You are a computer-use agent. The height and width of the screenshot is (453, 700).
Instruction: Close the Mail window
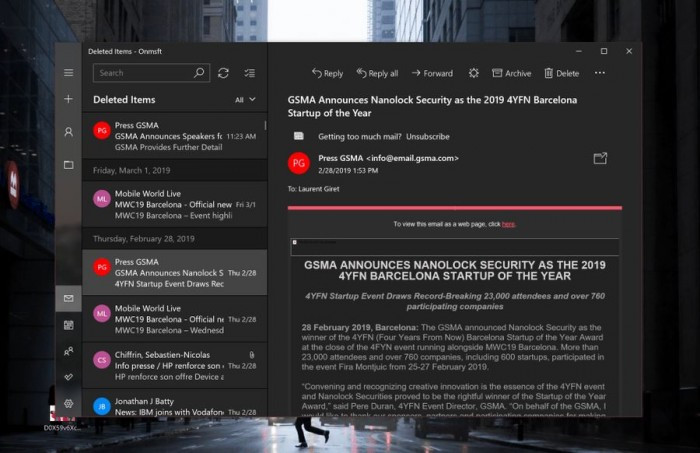629,51
